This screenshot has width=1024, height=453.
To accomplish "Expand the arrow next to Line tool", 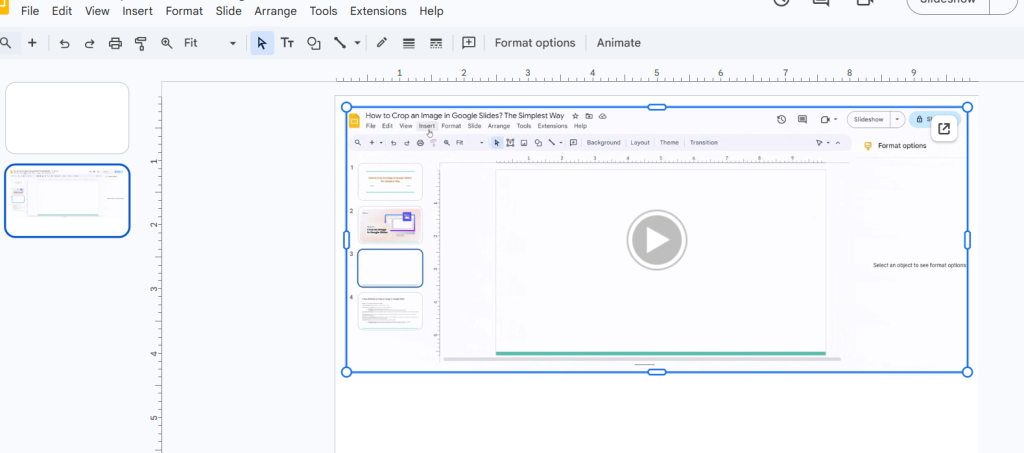I will [x=357, y=43].
